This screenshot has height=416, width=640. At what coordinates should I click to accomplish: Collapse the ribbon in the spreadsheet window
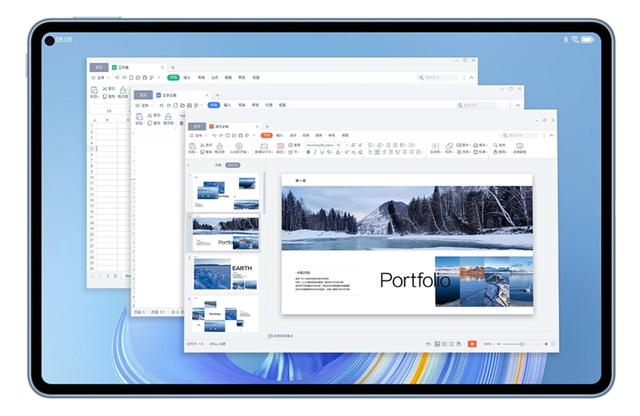(x=471, y=77)
